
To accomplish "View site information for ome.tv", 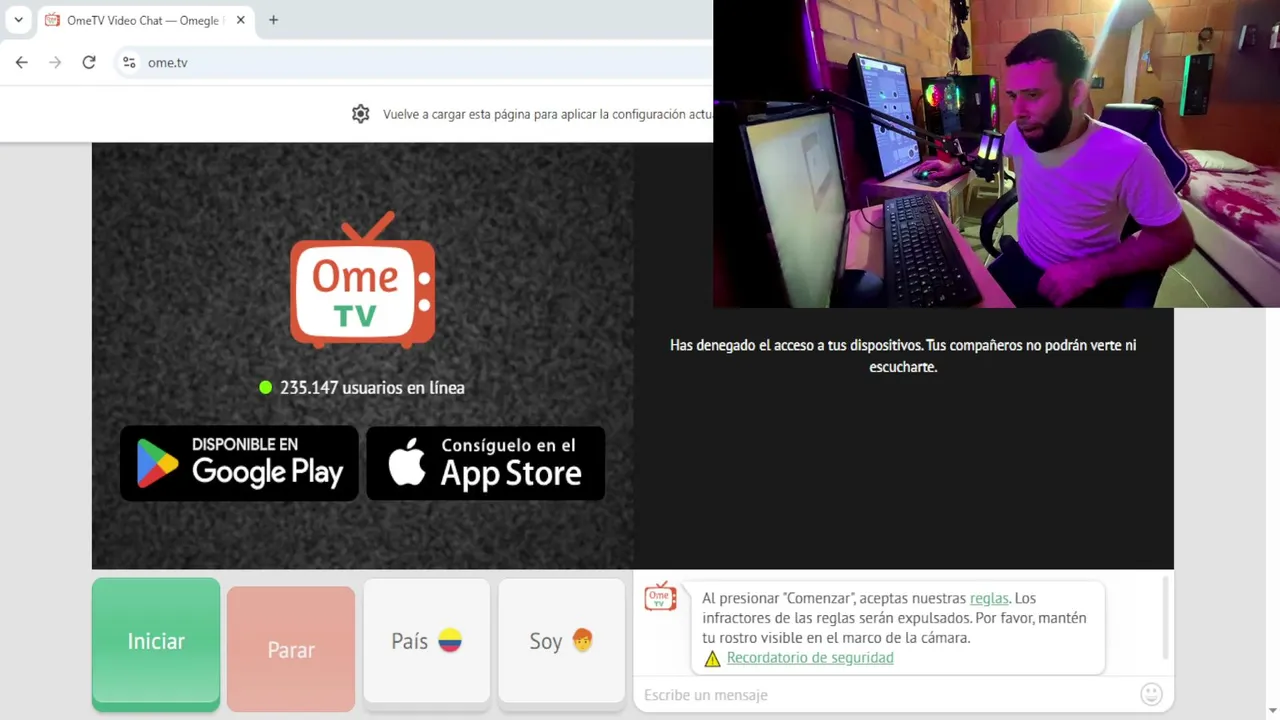I will click(129, 62).
